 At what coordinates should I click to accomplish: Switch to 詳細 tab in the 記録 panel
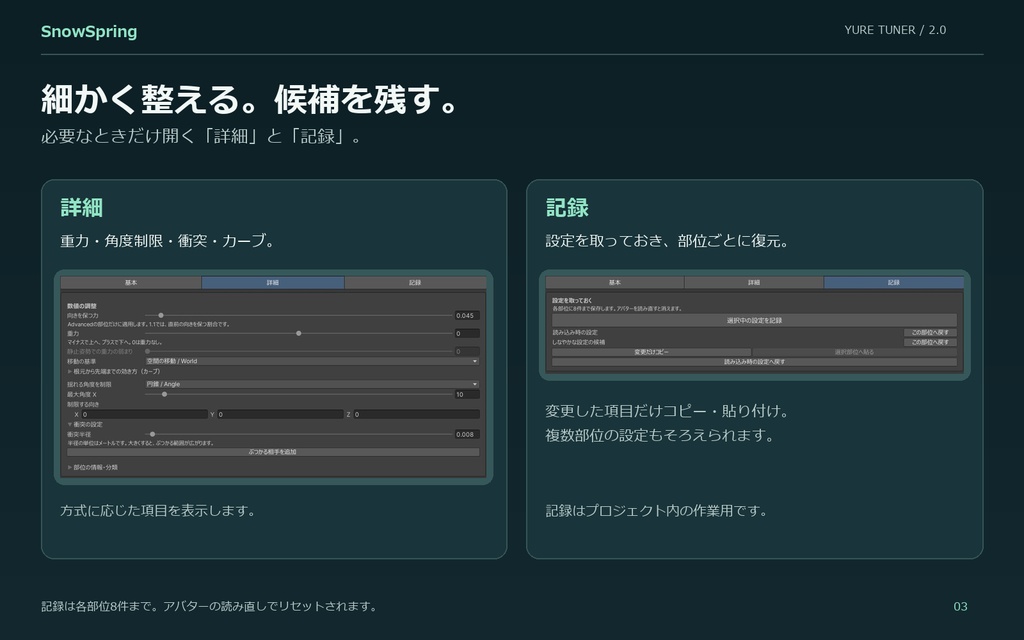pos(754,283)
